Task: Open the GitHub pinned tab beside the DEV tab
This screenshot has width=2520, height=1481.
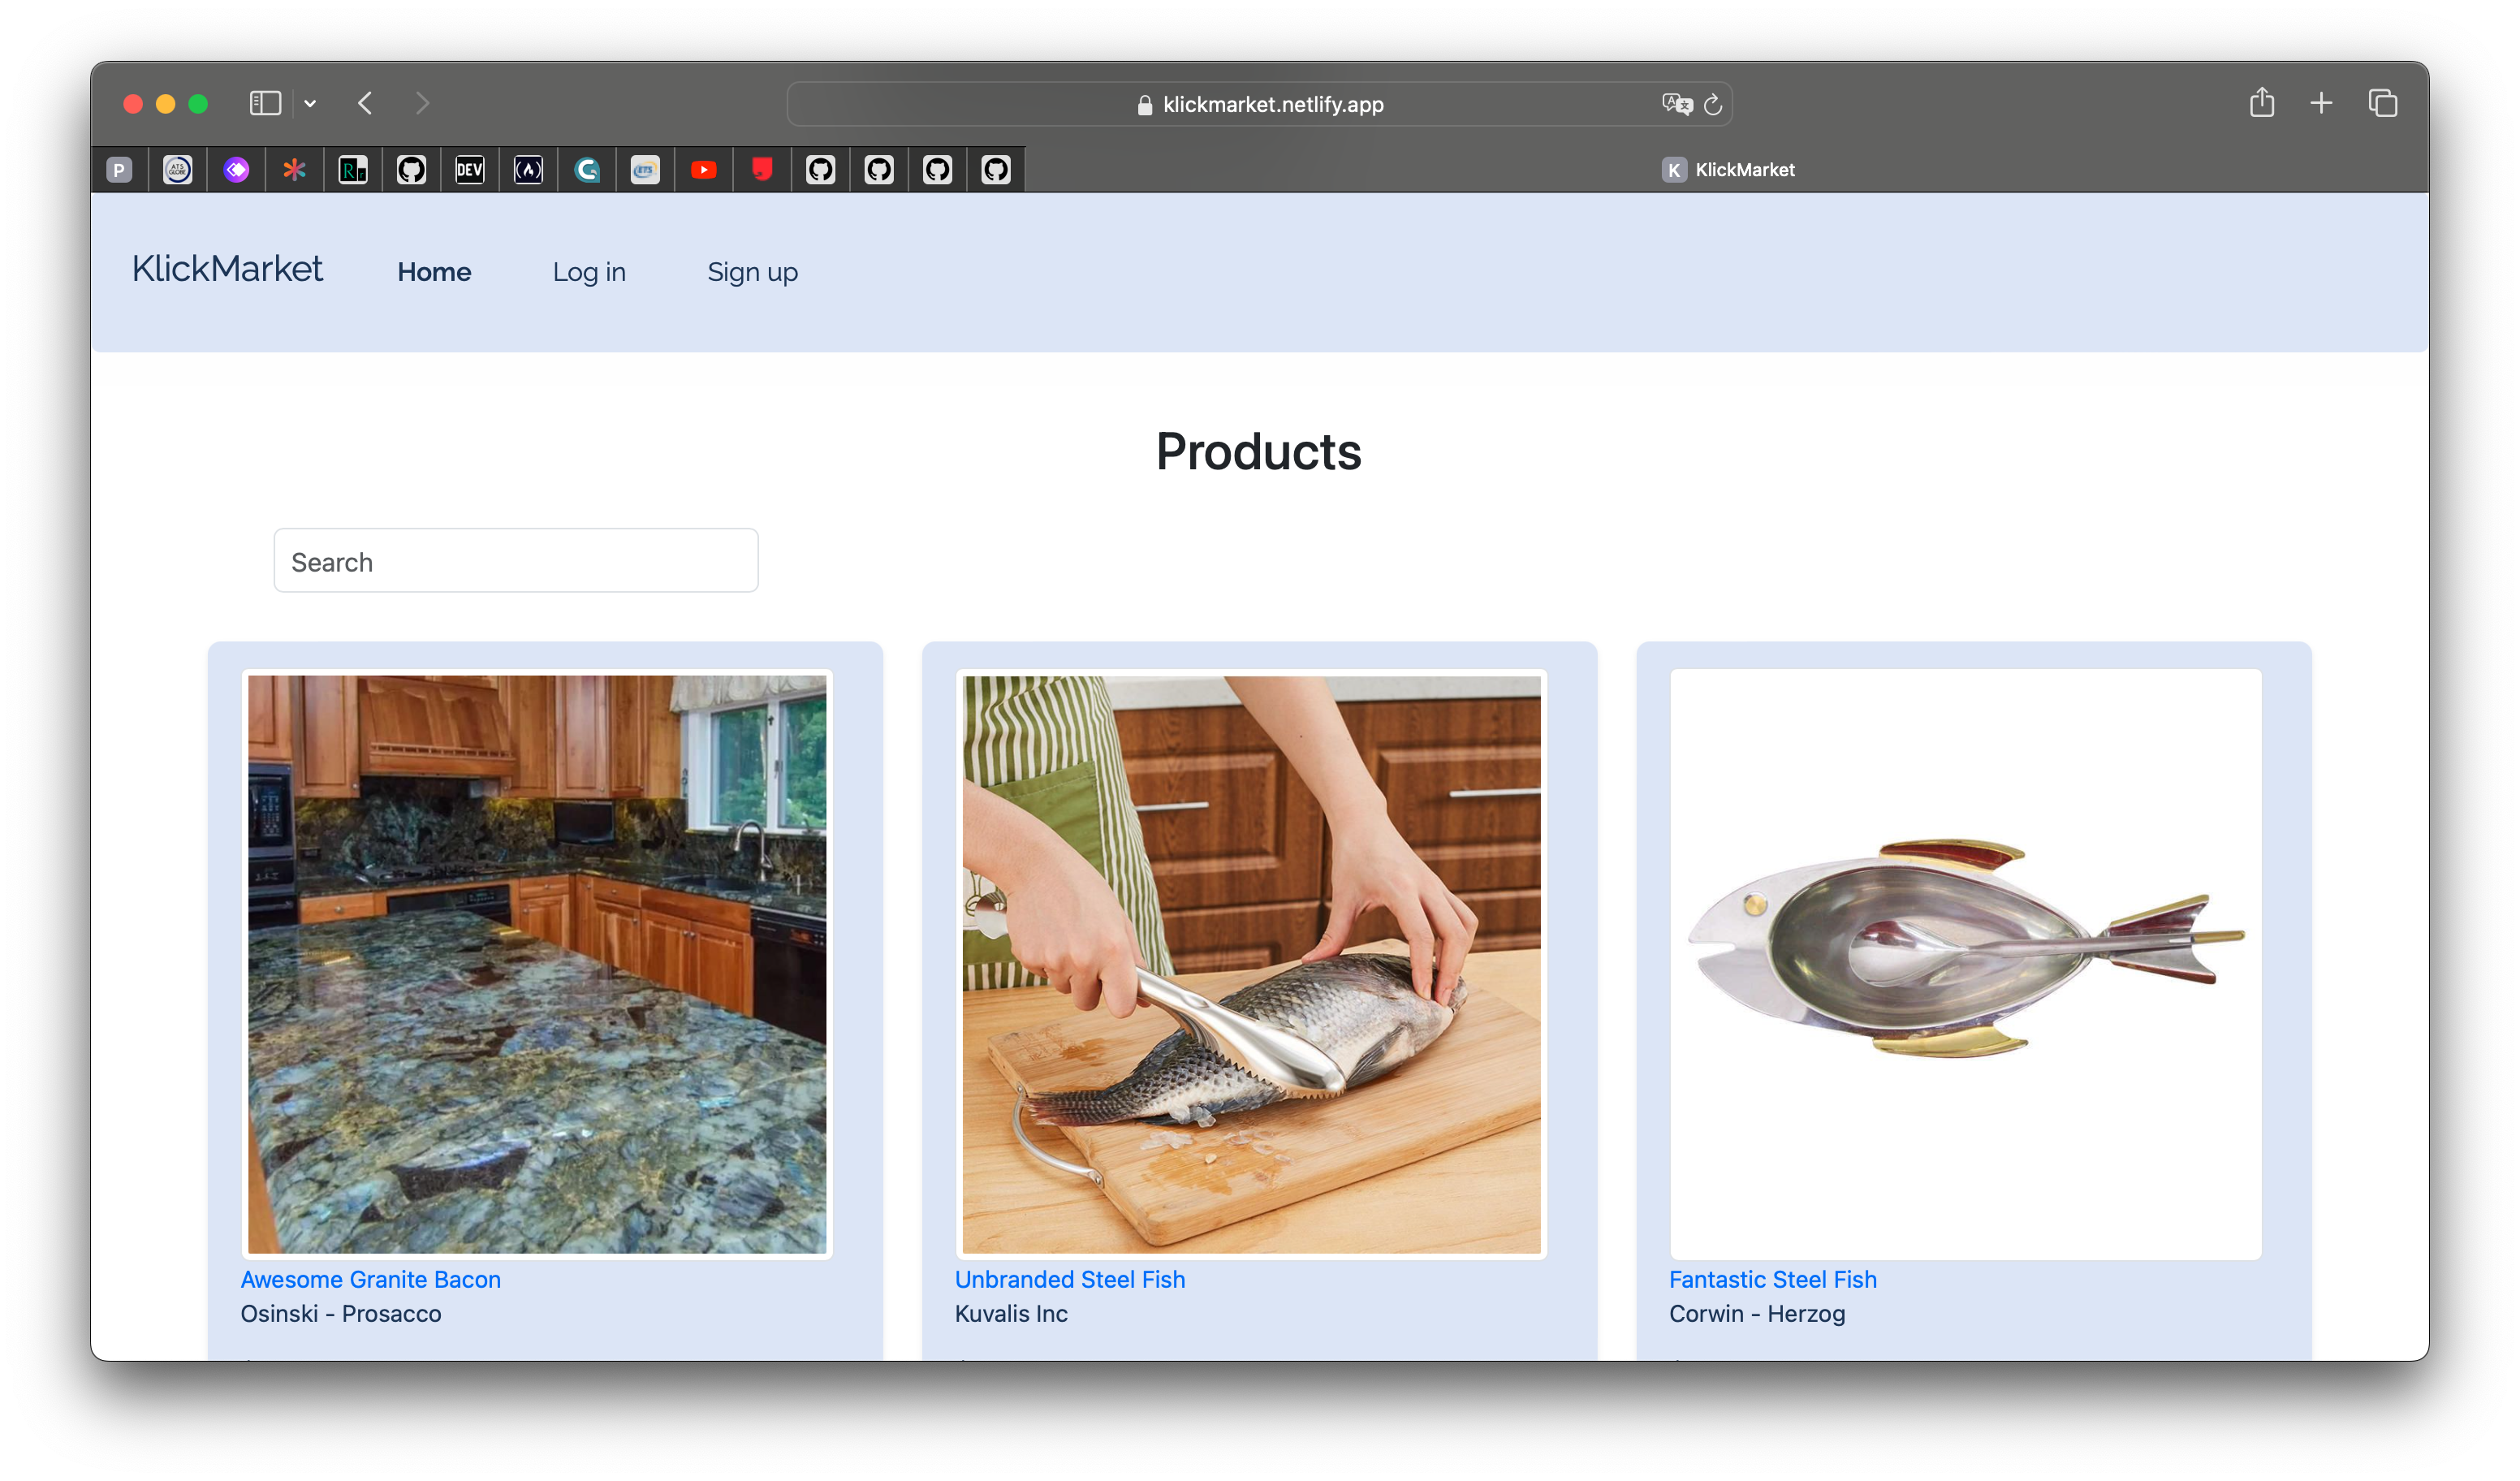Action: point(411,170)
